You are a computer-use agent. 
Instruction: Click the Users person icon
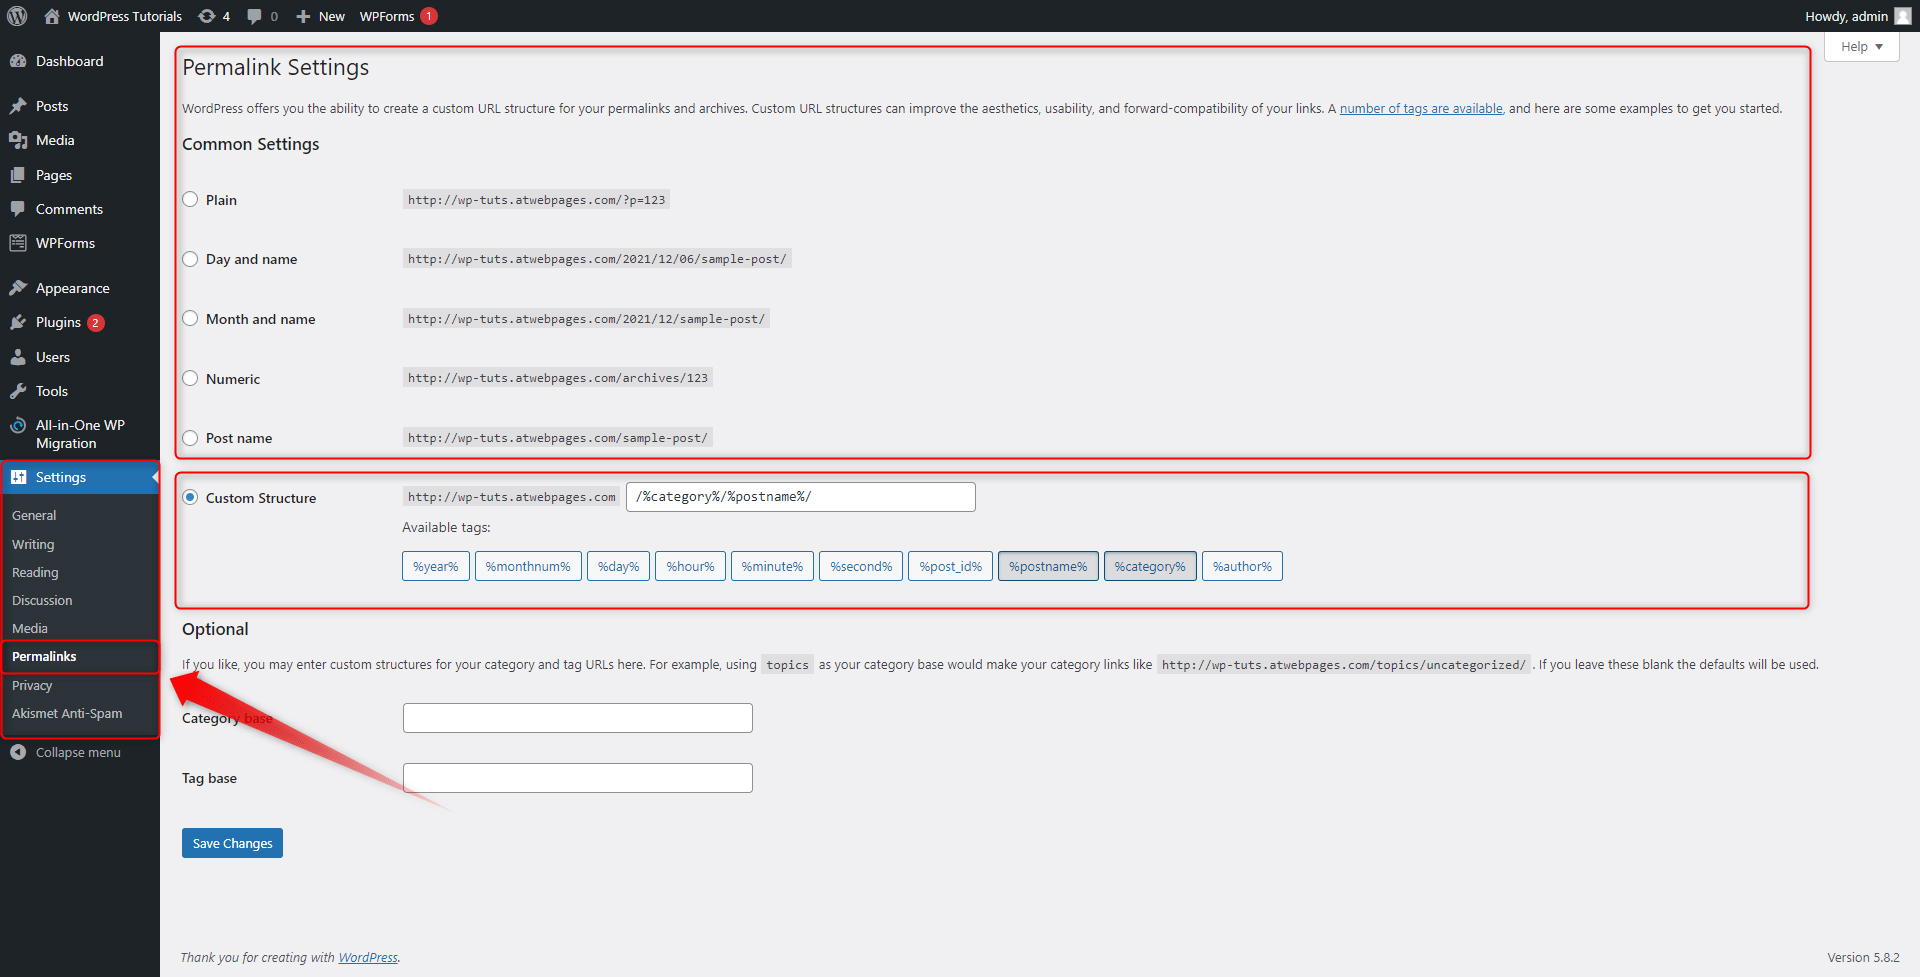pos(18,357)
